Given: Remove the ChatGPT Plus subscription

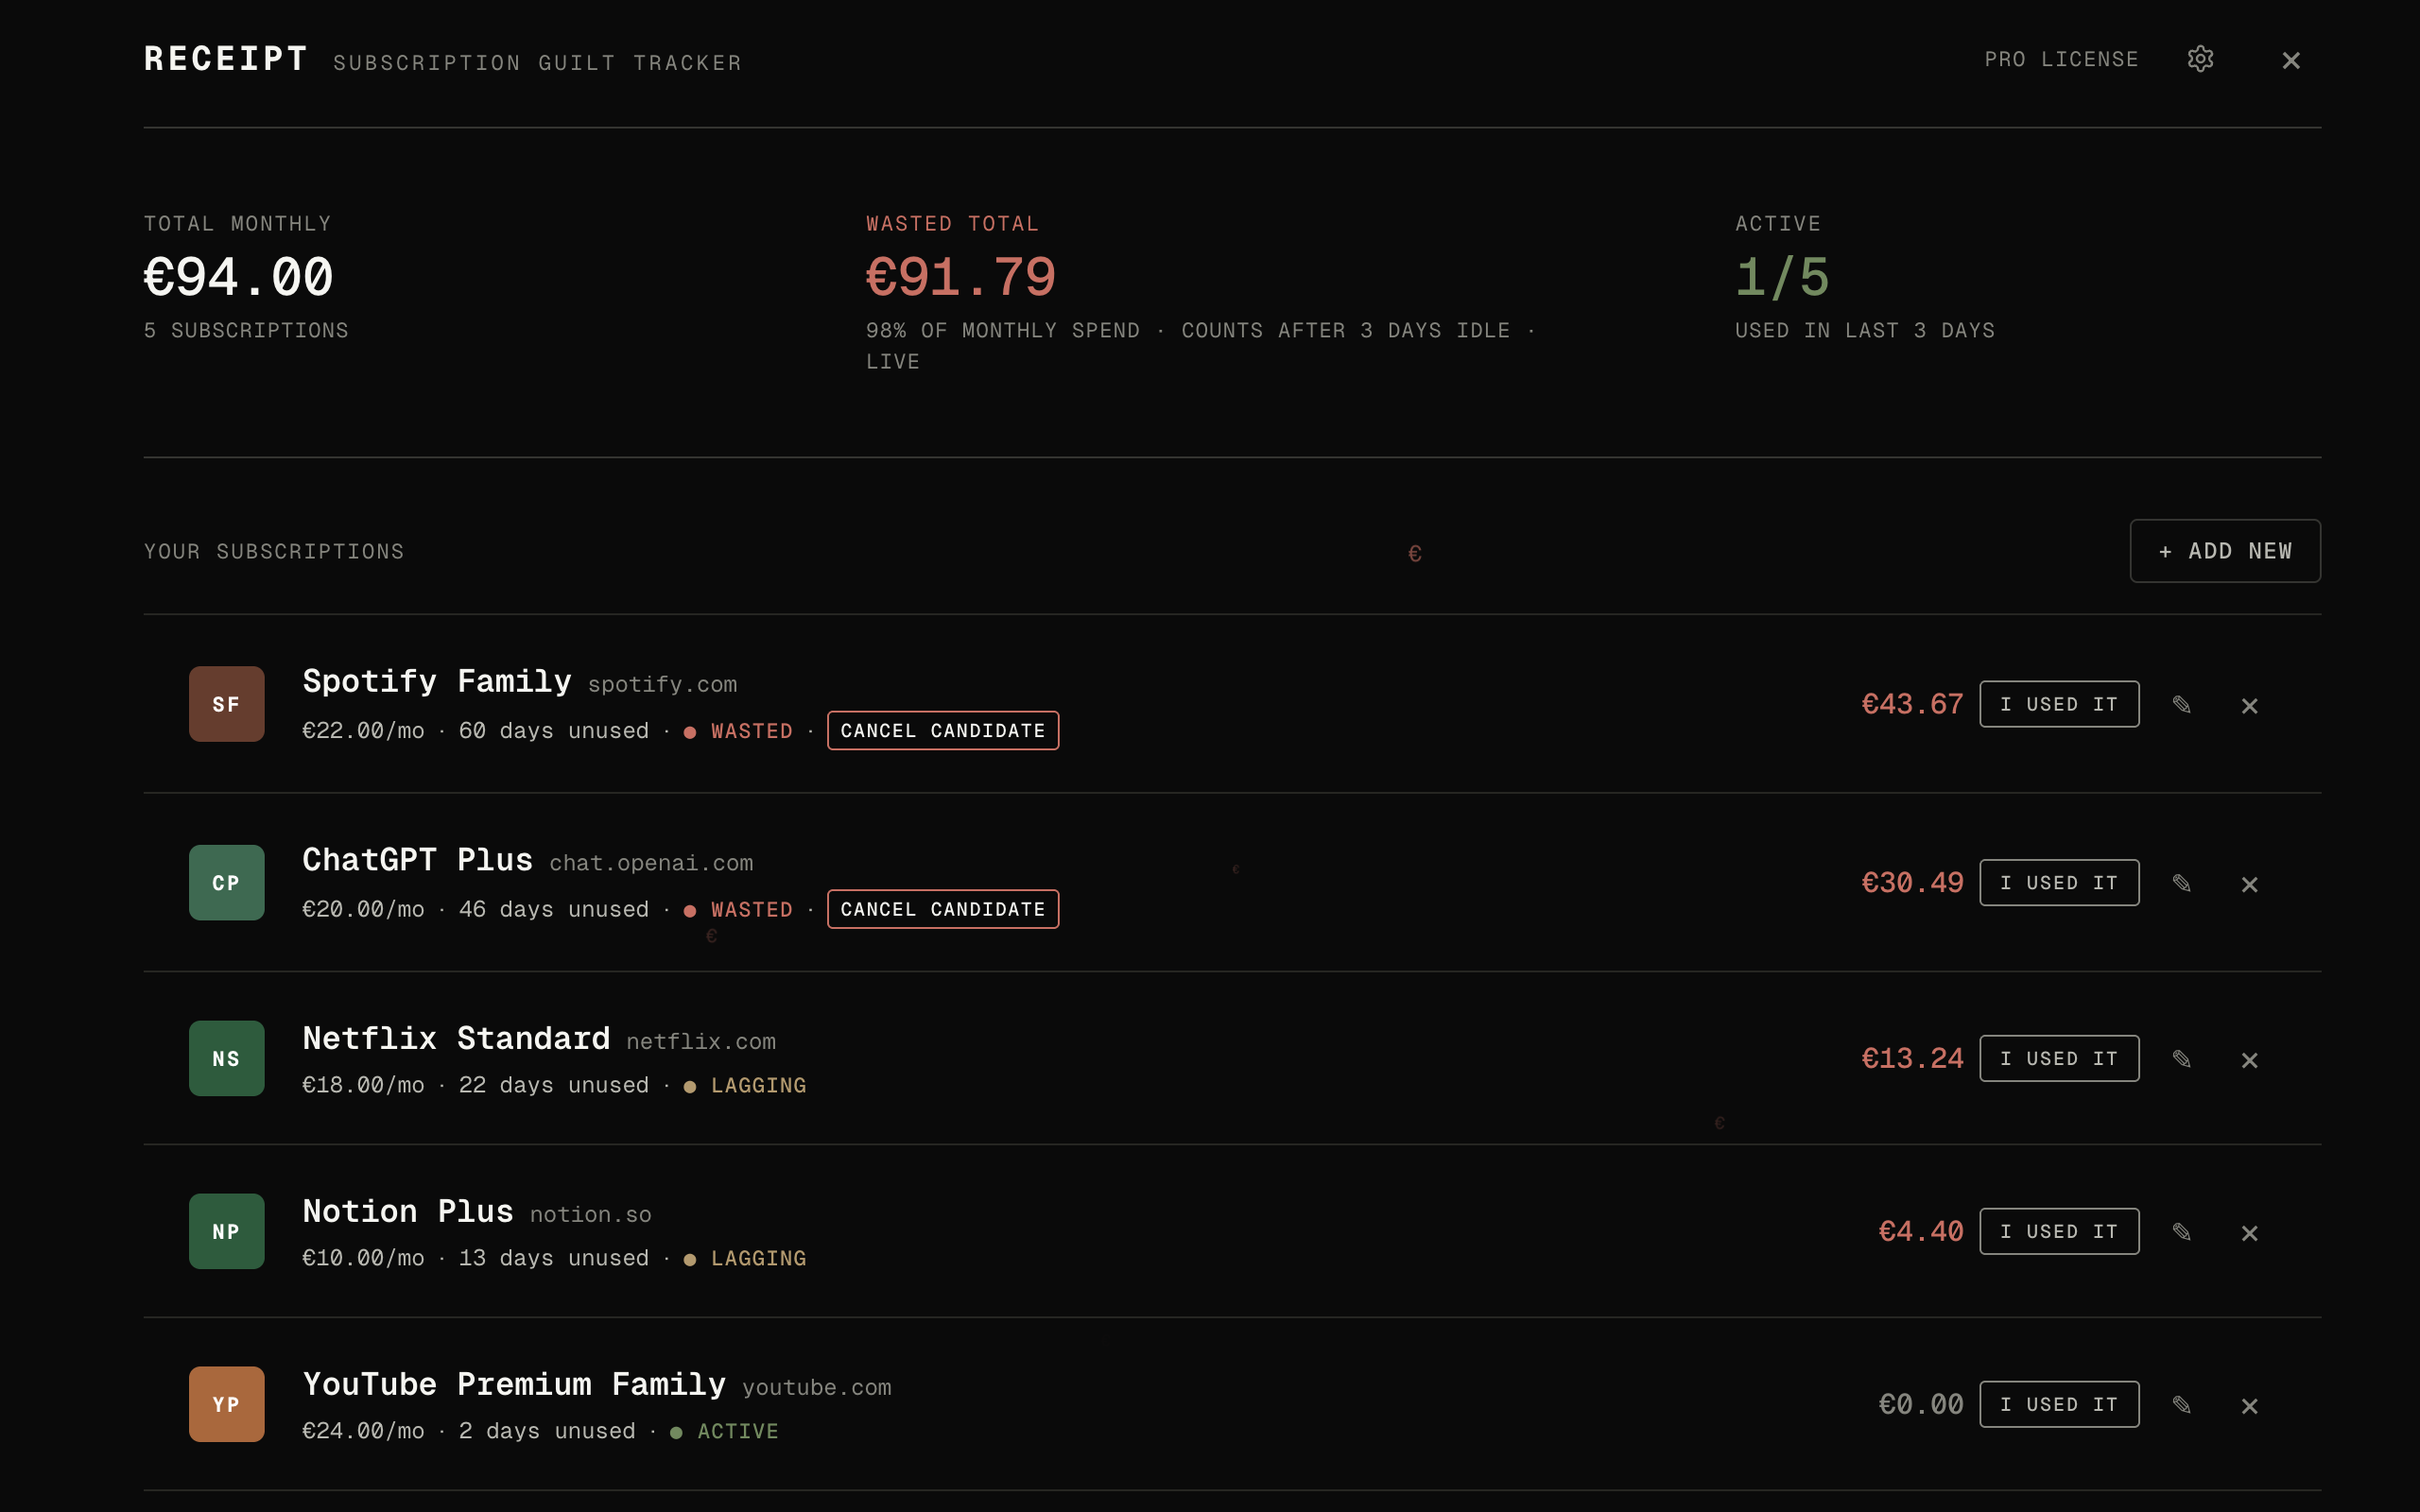Looking at the screenshot, I should tap(2250, 884).
